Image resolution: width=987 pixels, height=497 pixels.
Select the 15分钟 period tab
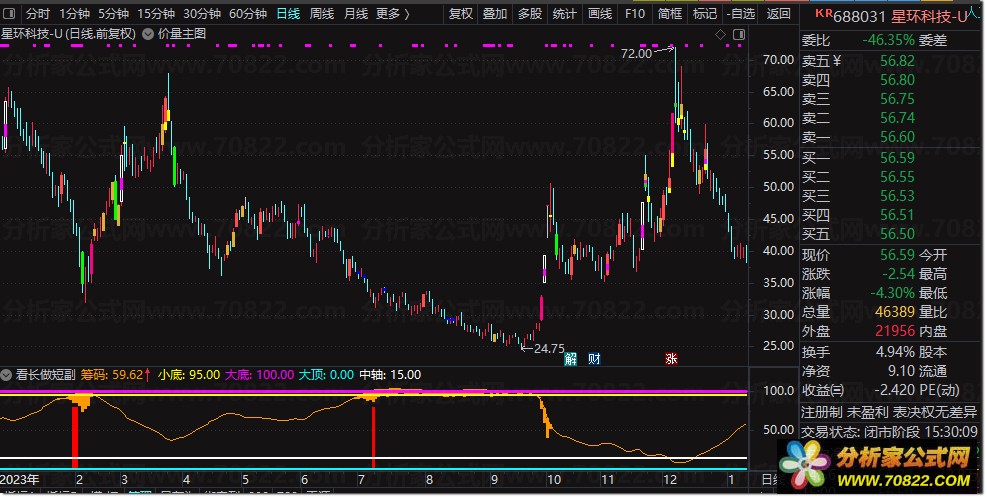click(156, 13)
